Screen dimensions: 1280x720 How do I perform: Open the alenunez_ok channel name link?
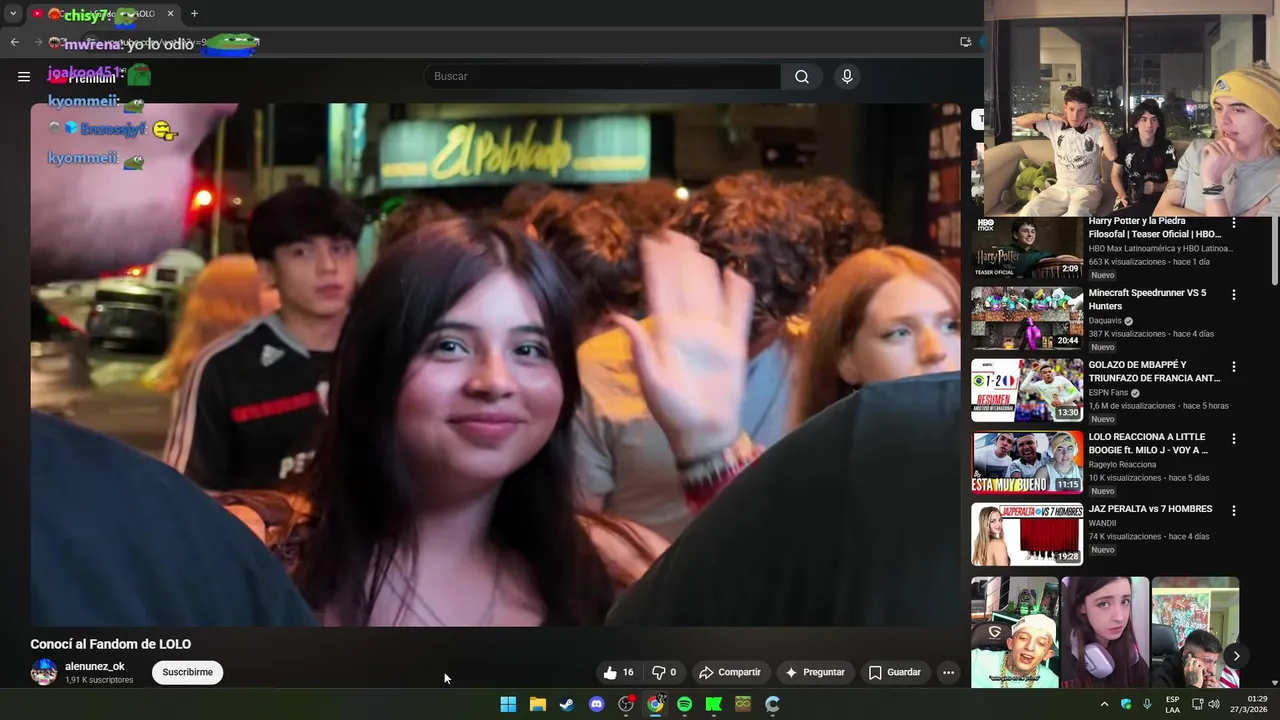(x=95, y=666)
